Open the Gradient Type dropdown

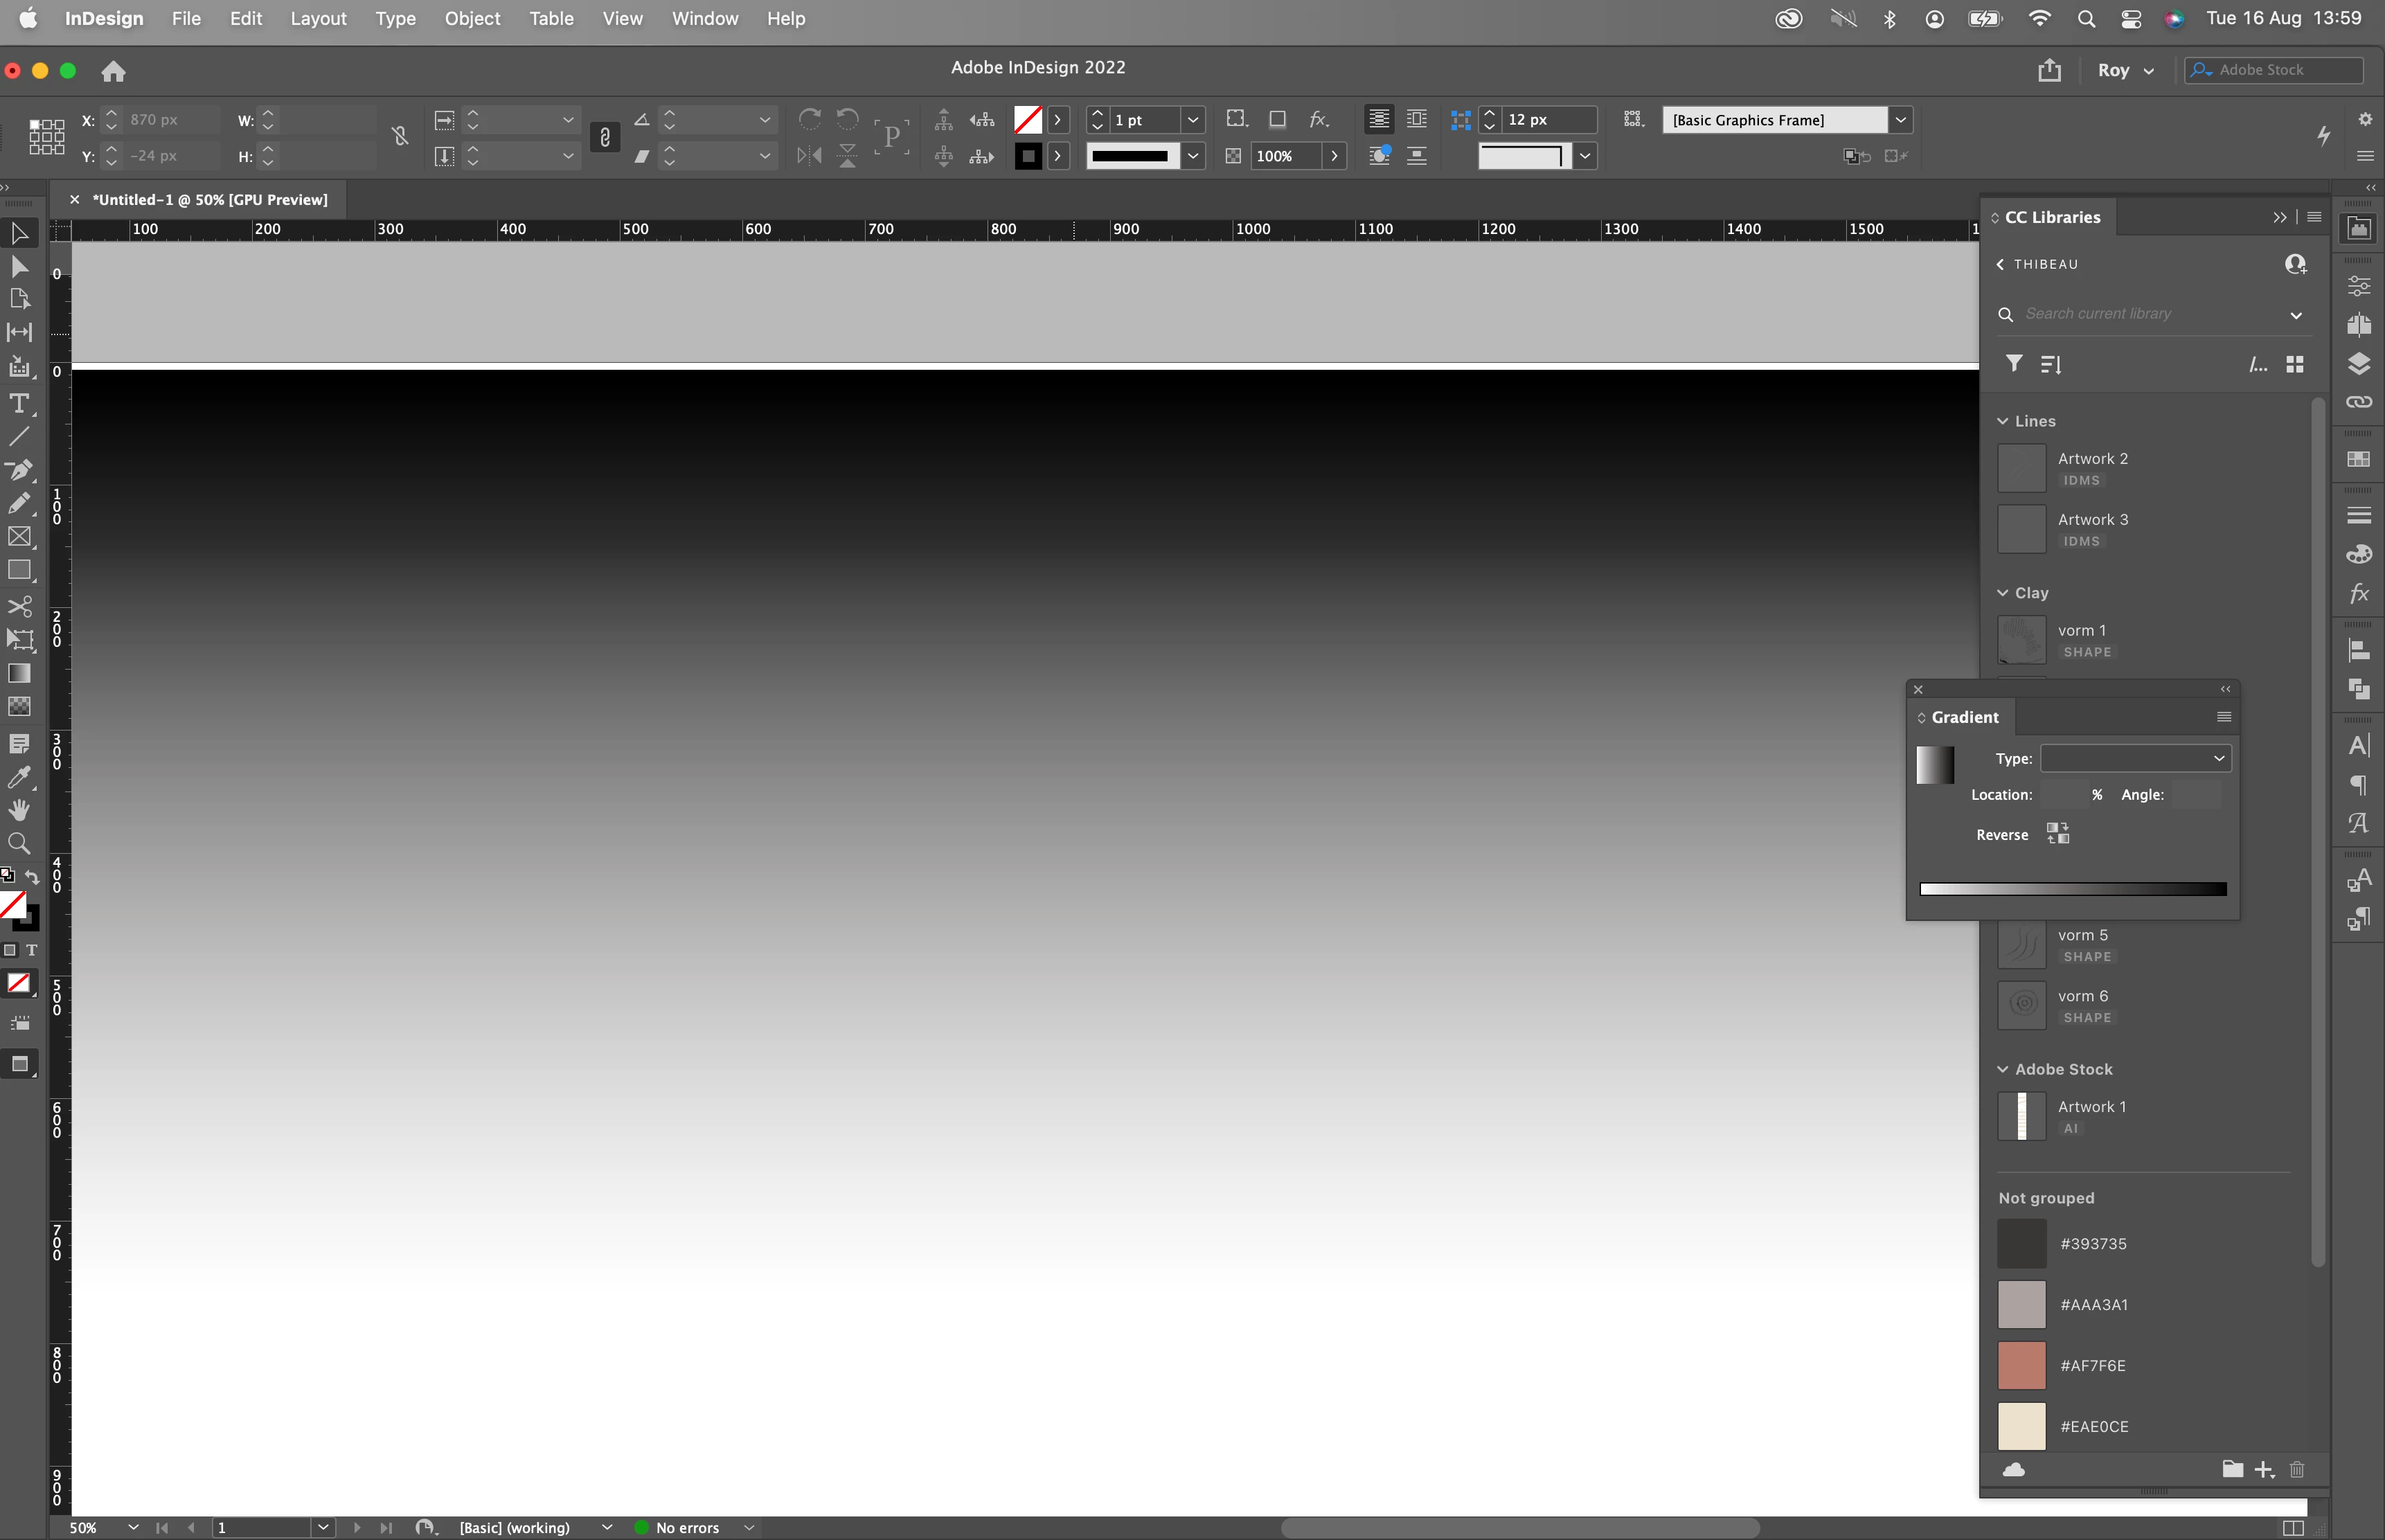tap(2135, 758)
